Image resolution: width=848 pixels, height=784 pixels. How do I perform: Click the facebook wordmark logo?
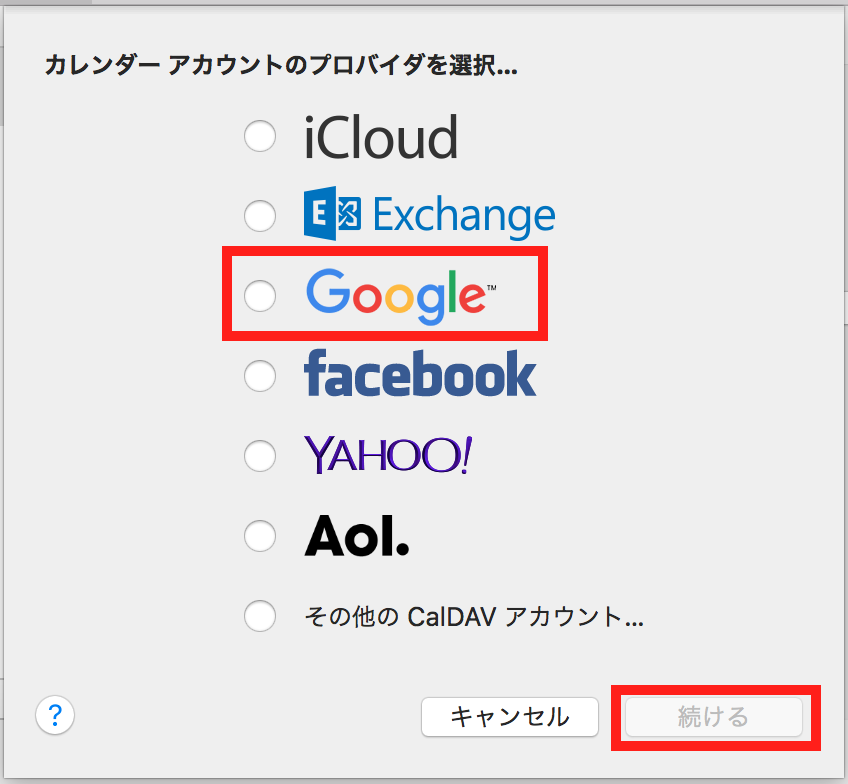coord(420,375)
